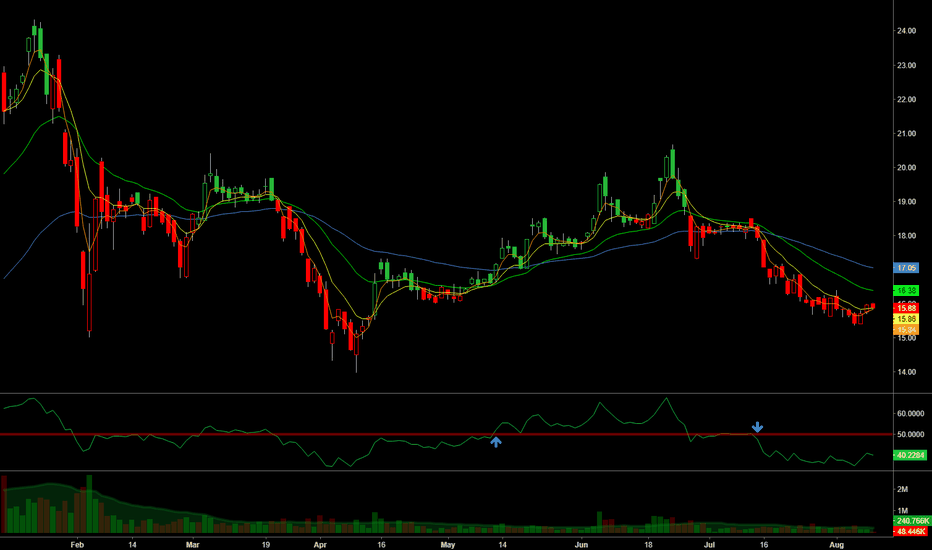
Task: Select the red 48.446K volume tag
Action: (910, 531)
